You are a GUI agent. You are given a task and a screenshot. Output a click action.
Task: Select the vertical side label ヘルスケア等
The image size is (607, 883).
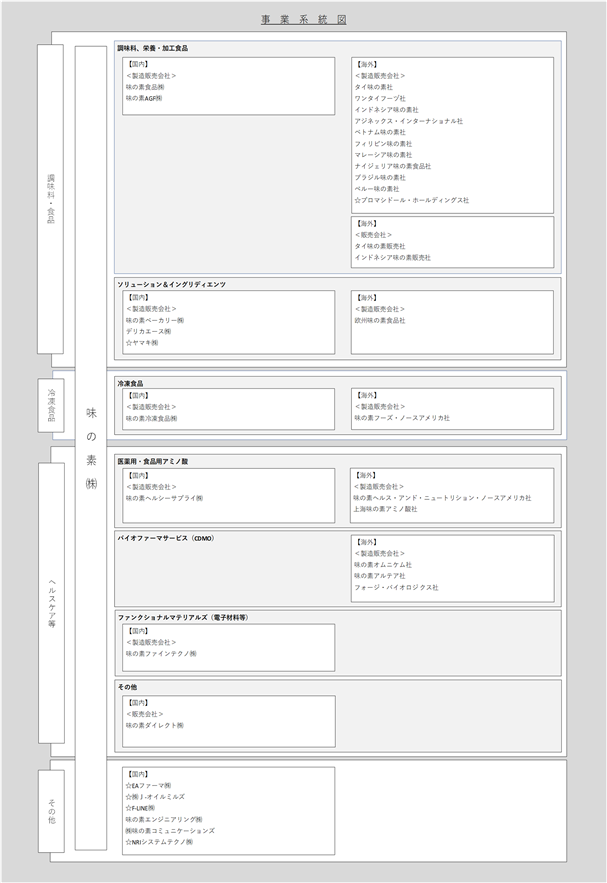(52, 603)
